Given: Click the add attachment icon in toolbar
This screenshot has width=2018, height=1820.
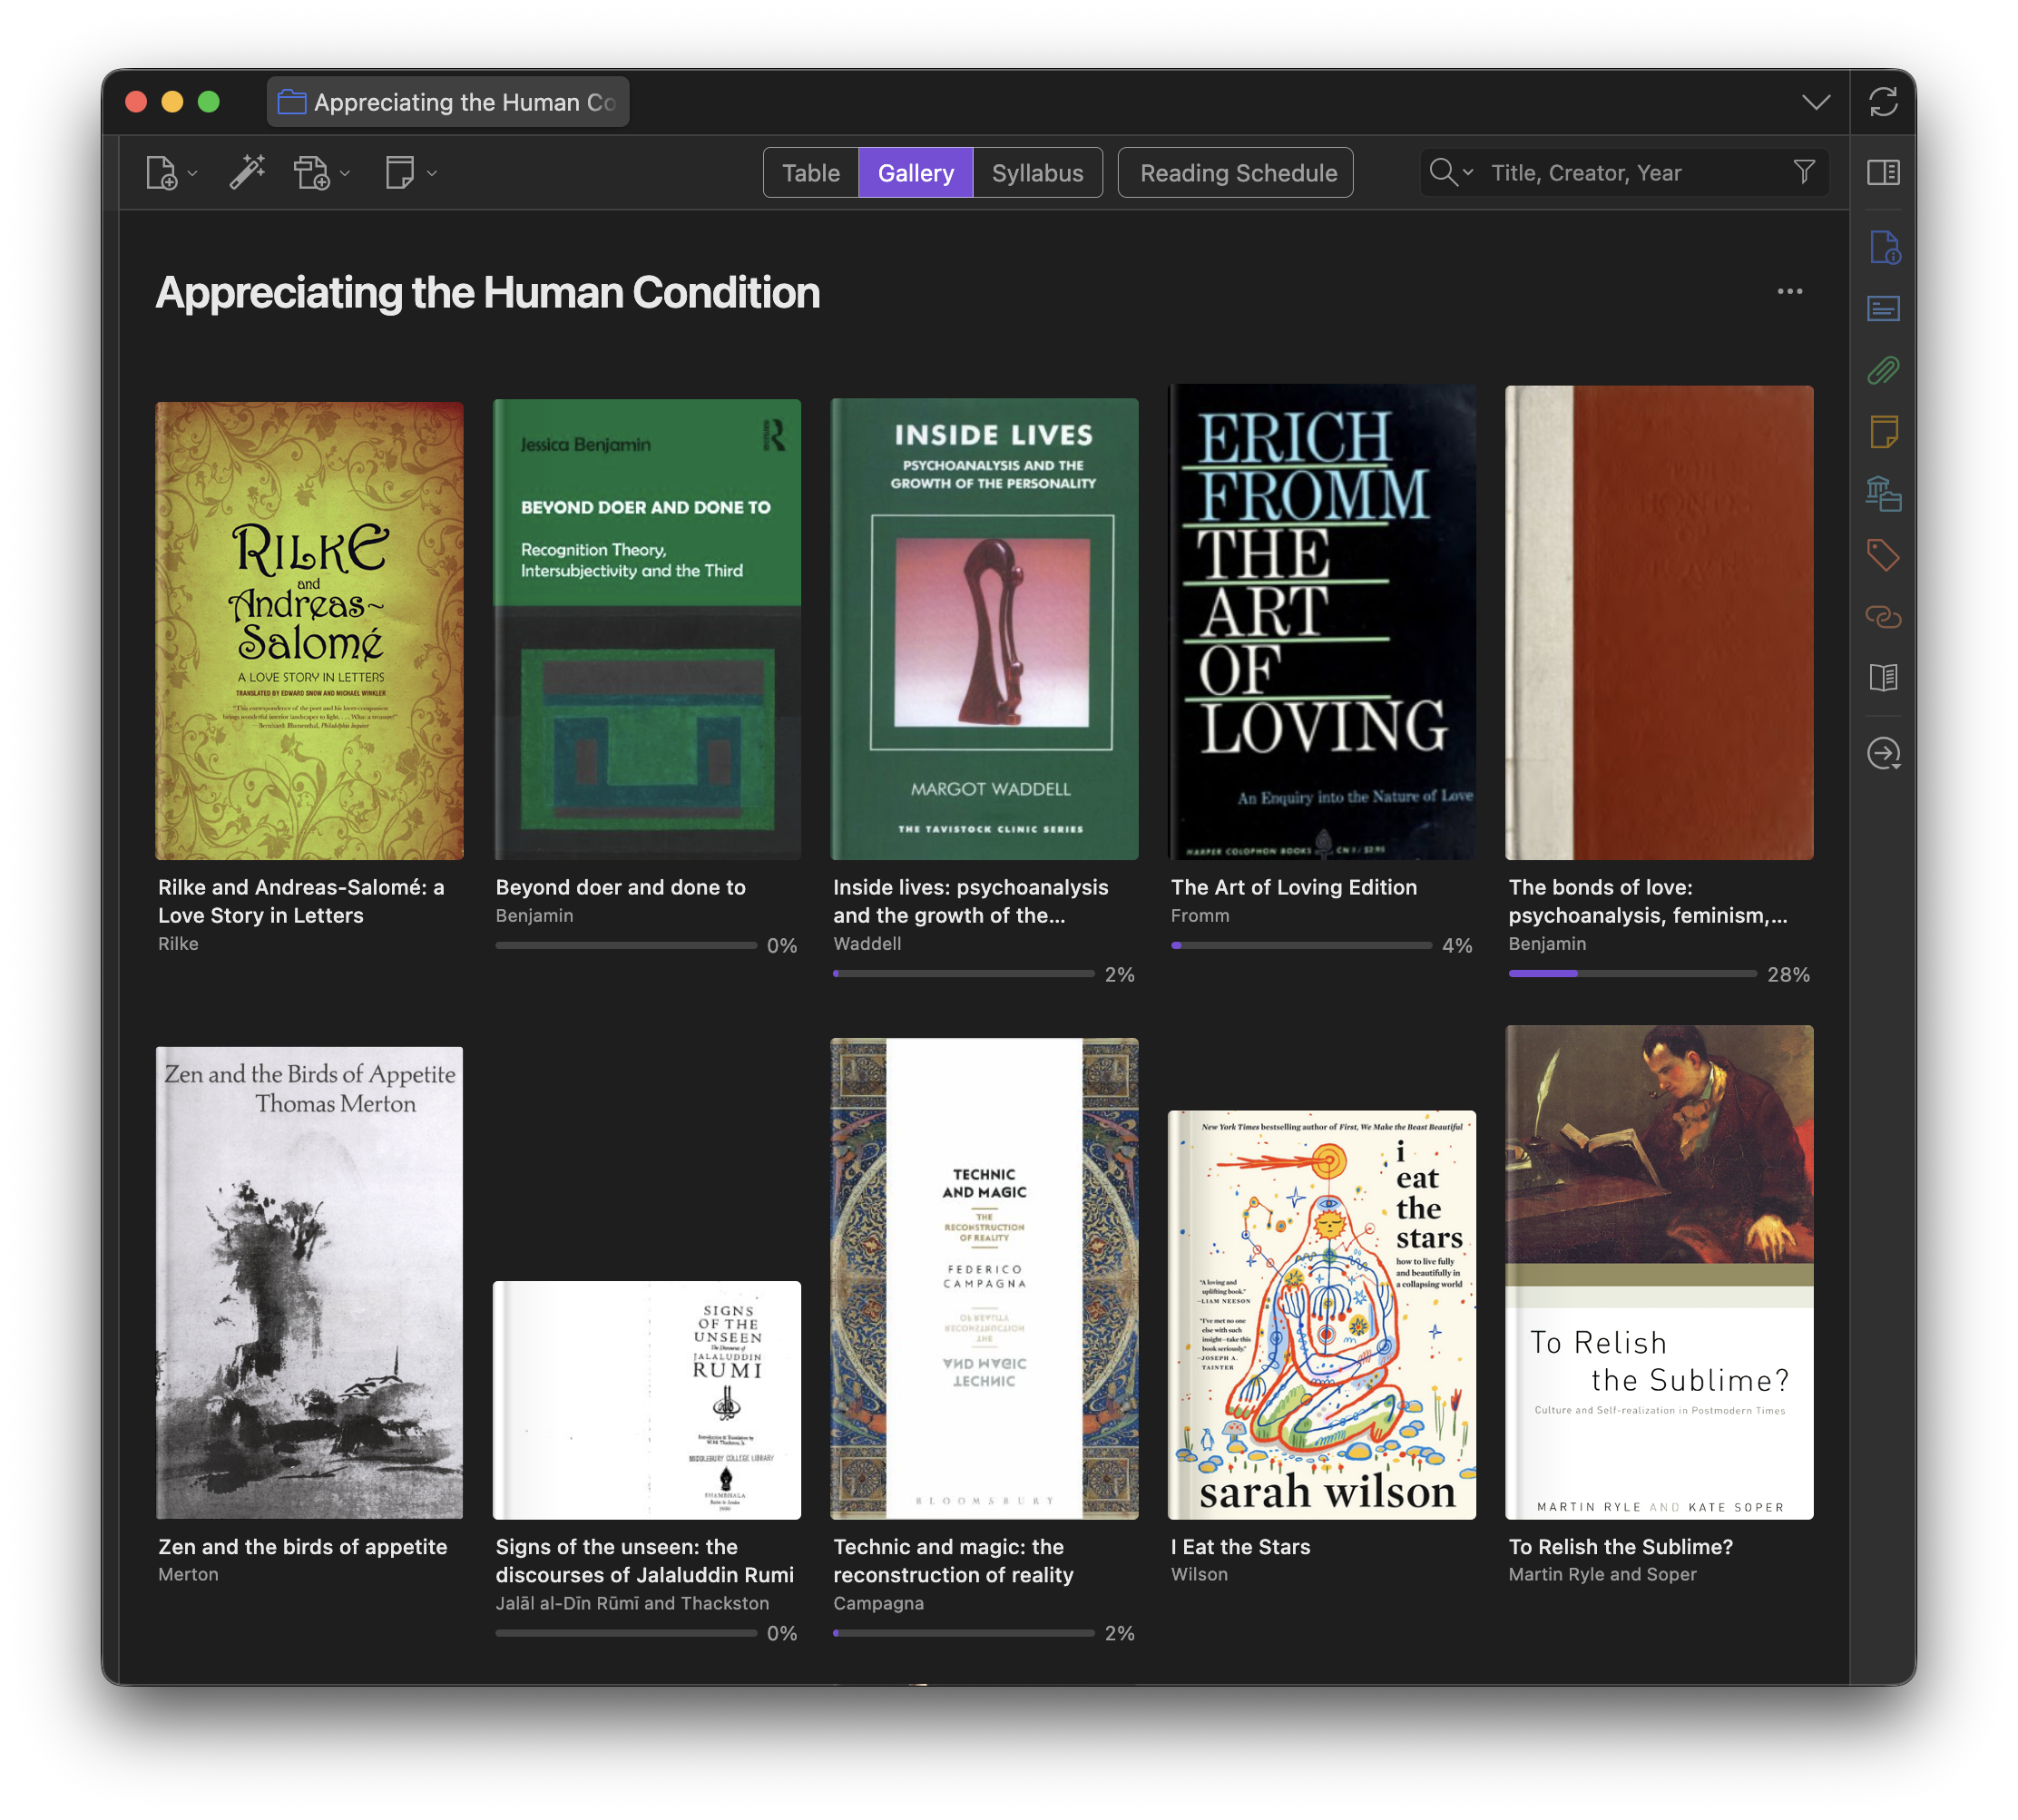Looking at the screenshot, I should tap(311, 172).
